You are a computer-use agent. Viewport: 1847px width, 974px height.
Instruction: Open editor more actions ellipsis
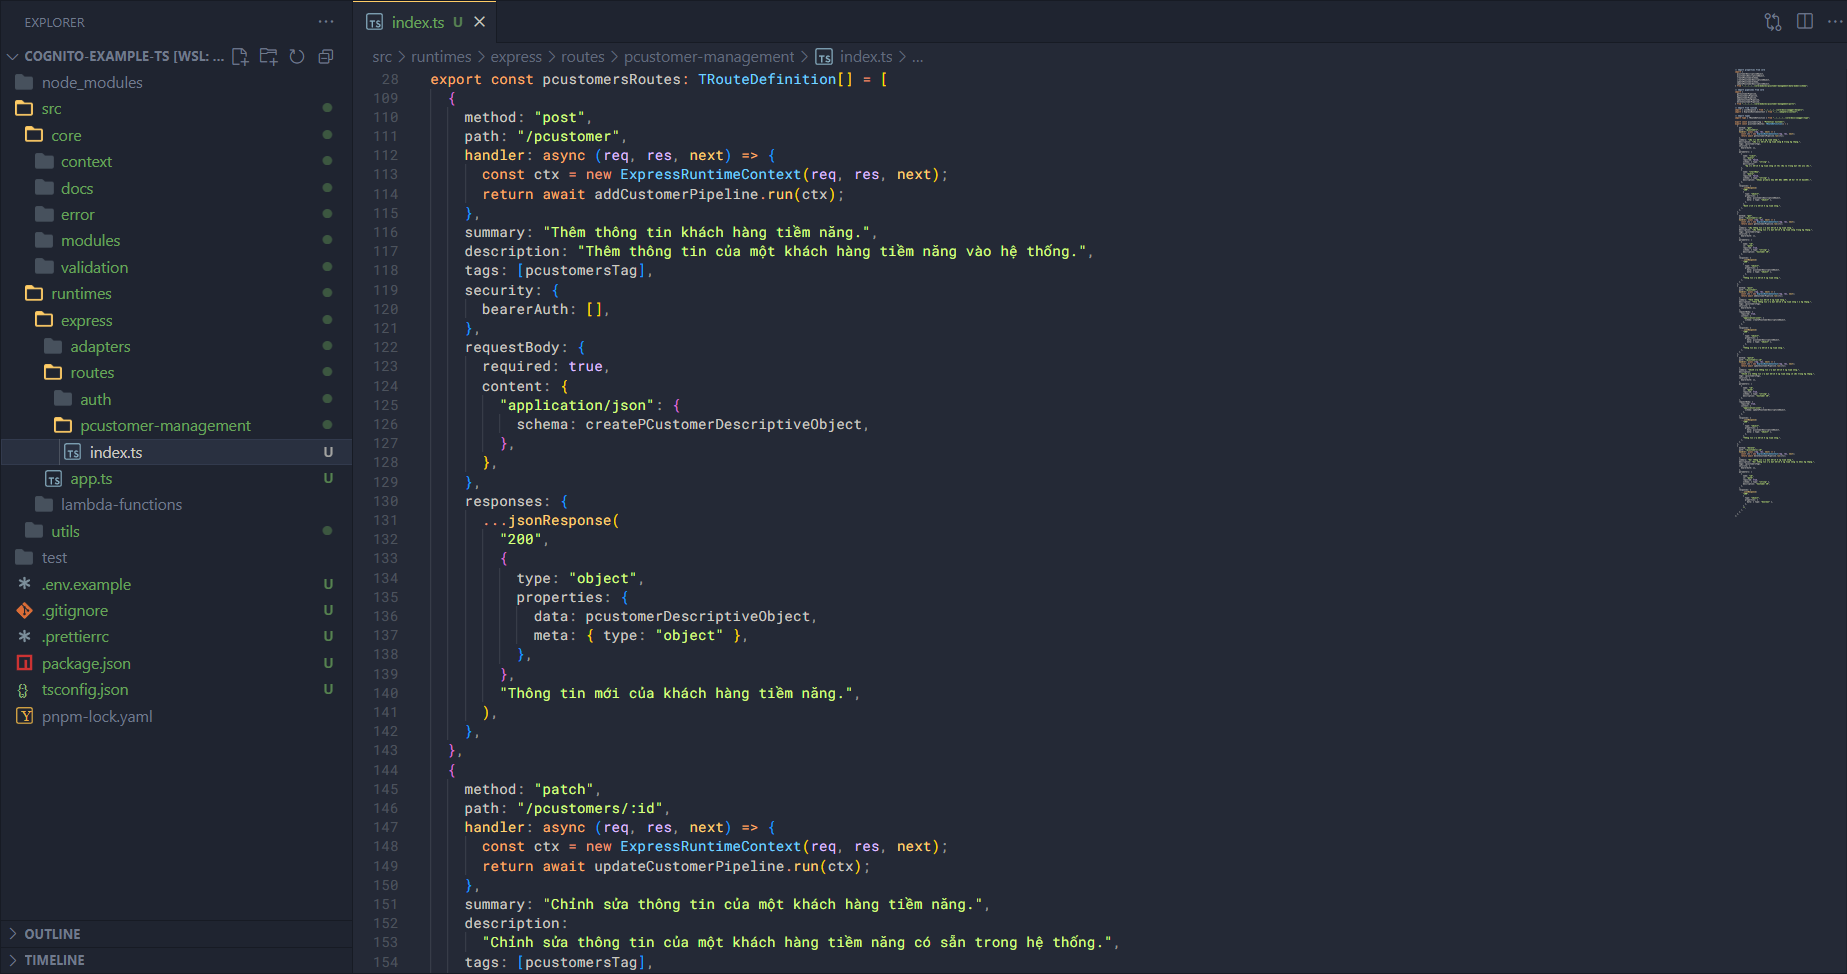click(x=1835, y=22)
